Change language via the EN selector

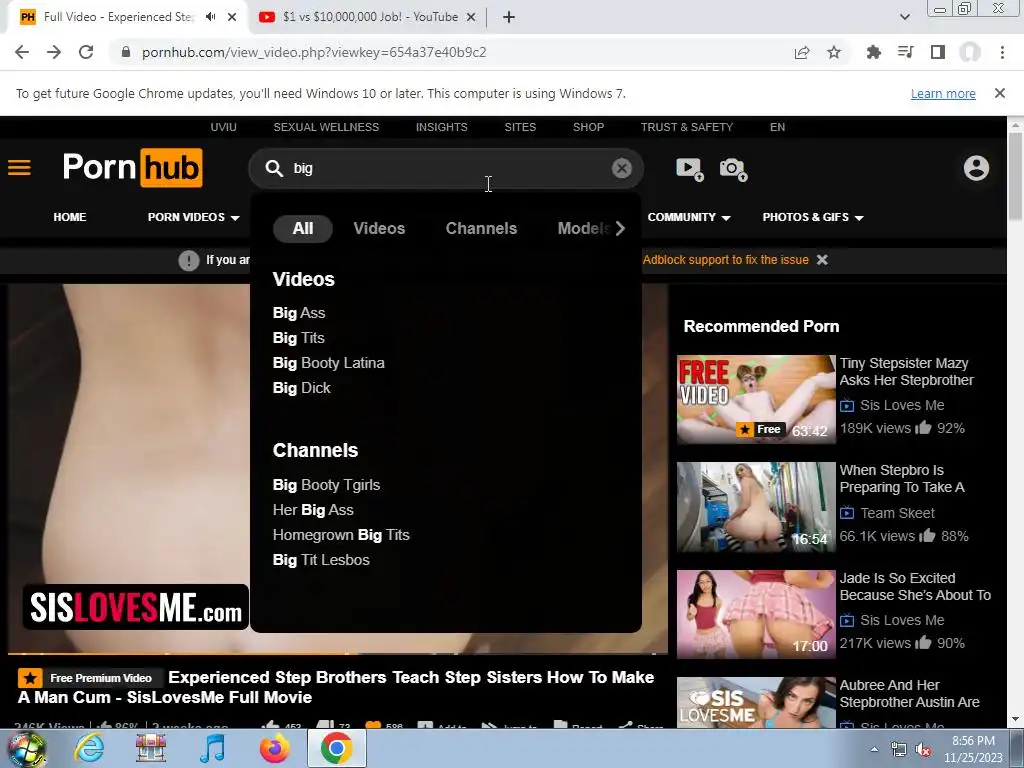777,127
